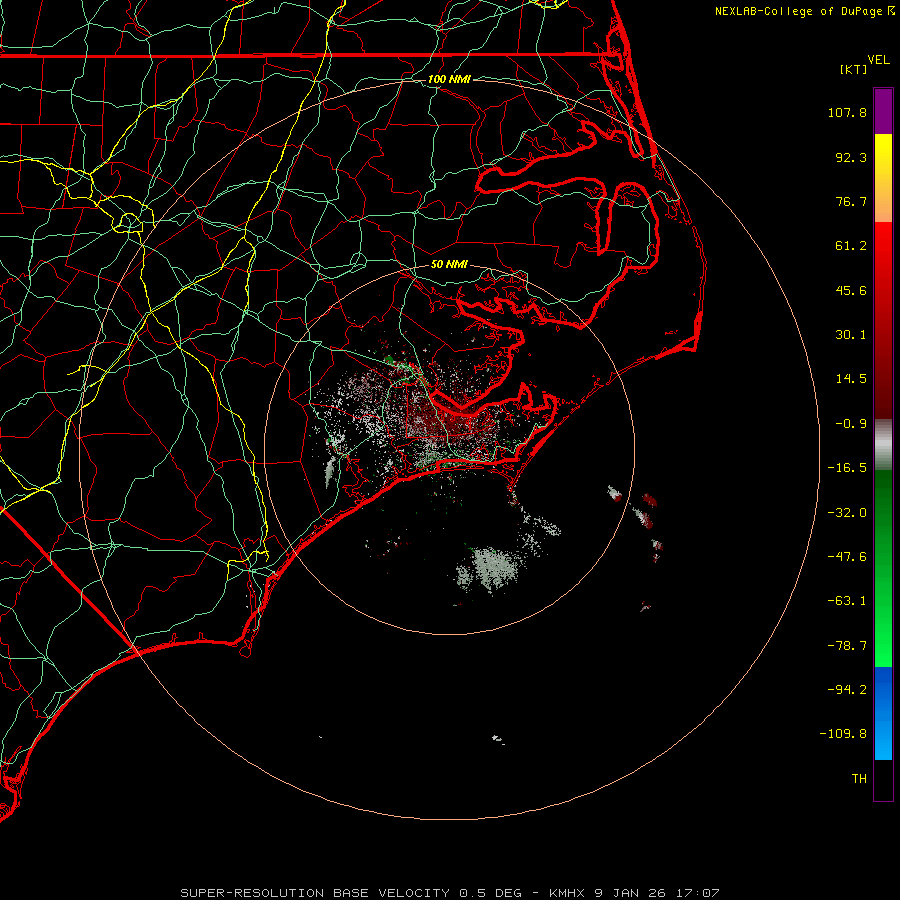
Task: Click the blue band of the velocity color bar
Action: (883, 713)
